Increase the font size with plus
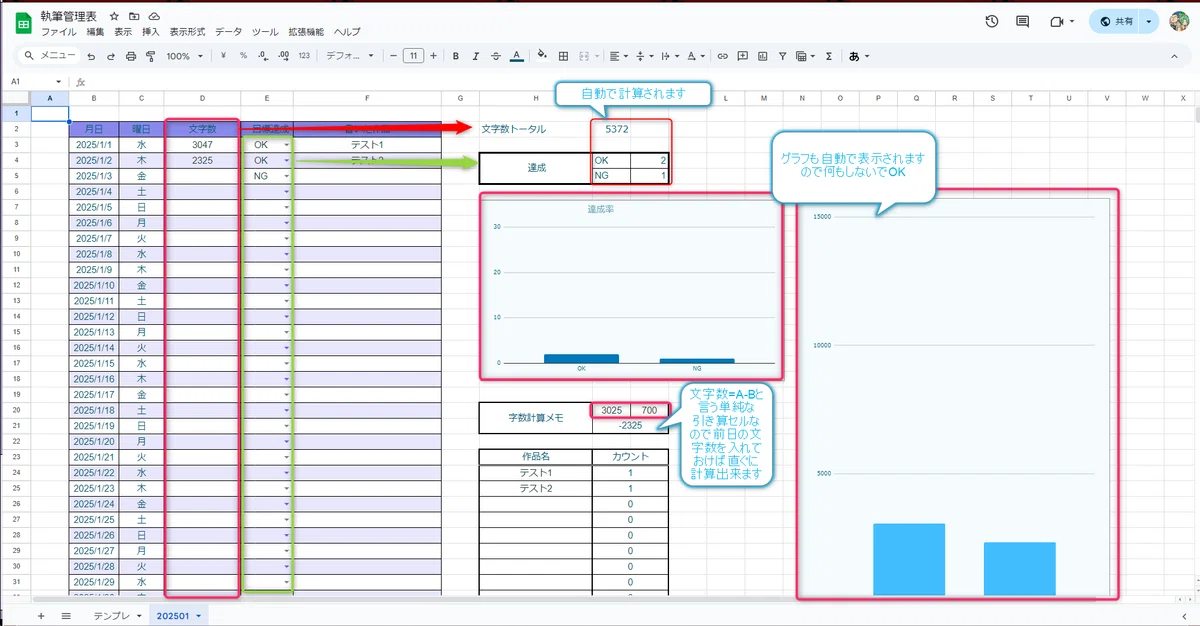The width and height of the screenshot is (1200, 626). pos(435,56)
